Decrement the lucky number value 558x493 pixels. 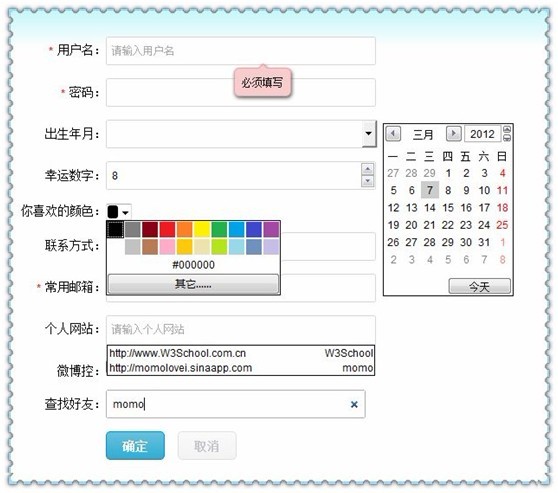tap(368, 182)
